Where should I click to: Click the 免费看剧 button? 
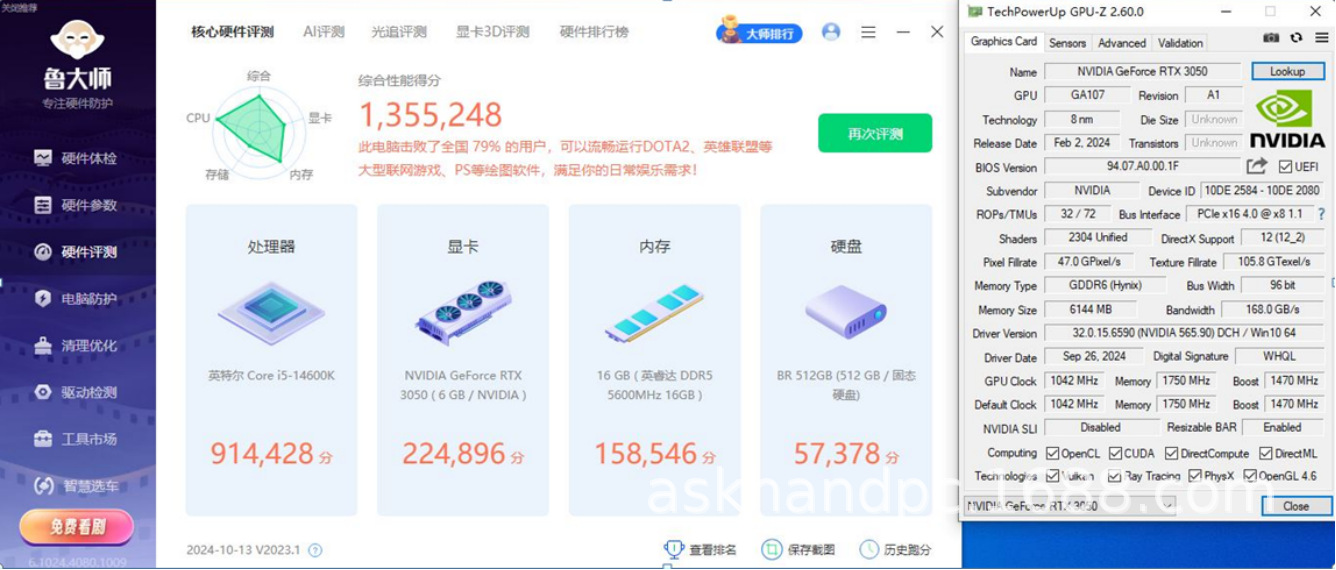[77, 527]
